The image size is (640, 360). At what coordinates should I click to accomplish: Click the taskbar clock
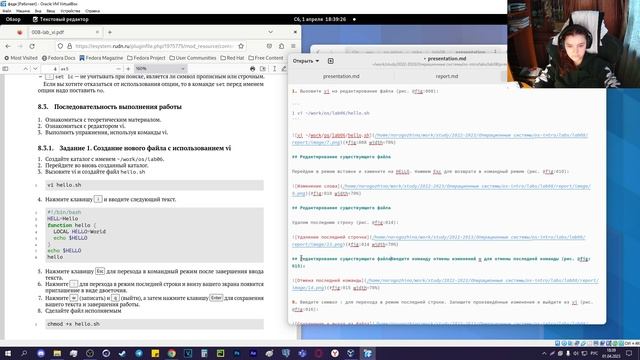point(611,353)
